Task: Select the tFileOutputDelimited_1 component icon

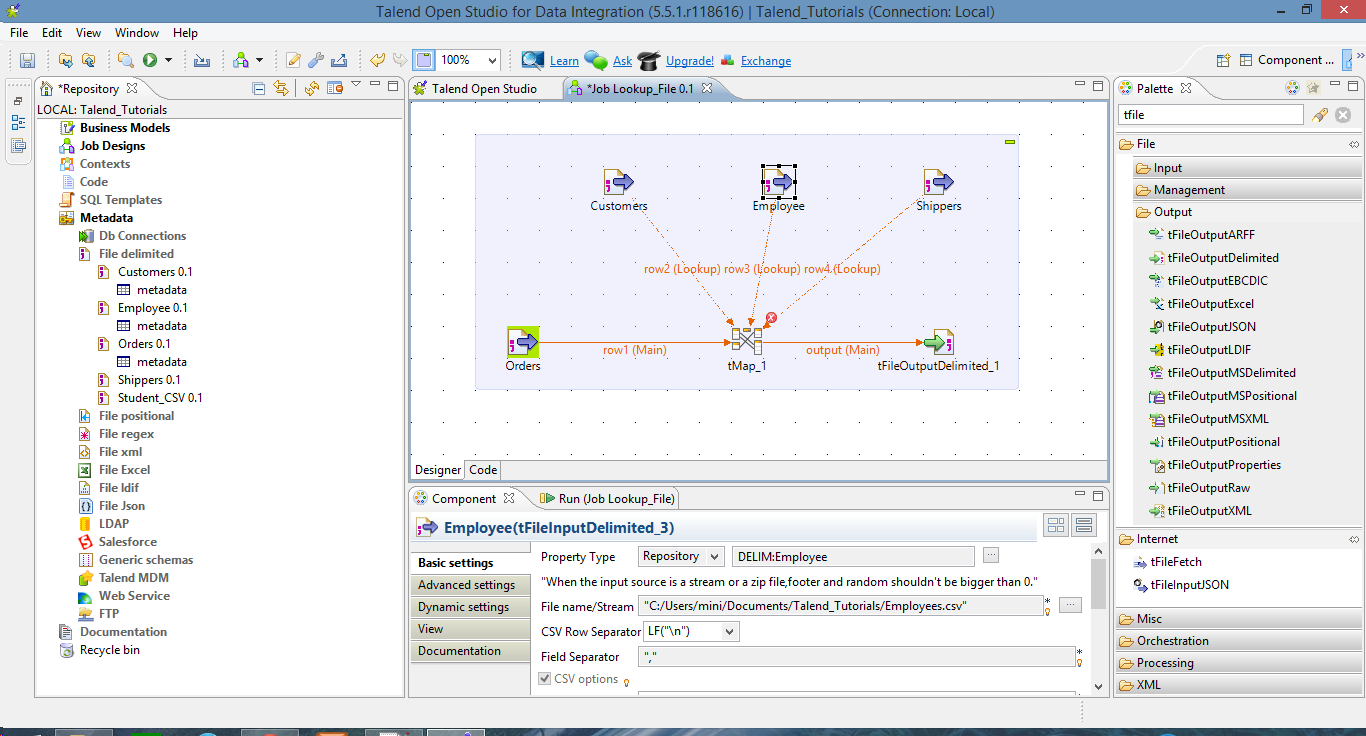Action: point(938,342)
